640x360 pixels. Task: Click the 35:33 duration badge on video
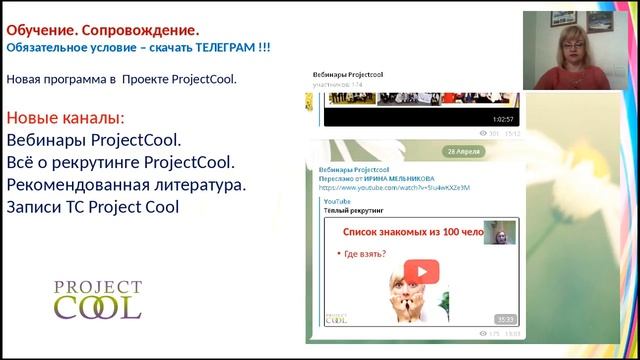pos(506,319)
